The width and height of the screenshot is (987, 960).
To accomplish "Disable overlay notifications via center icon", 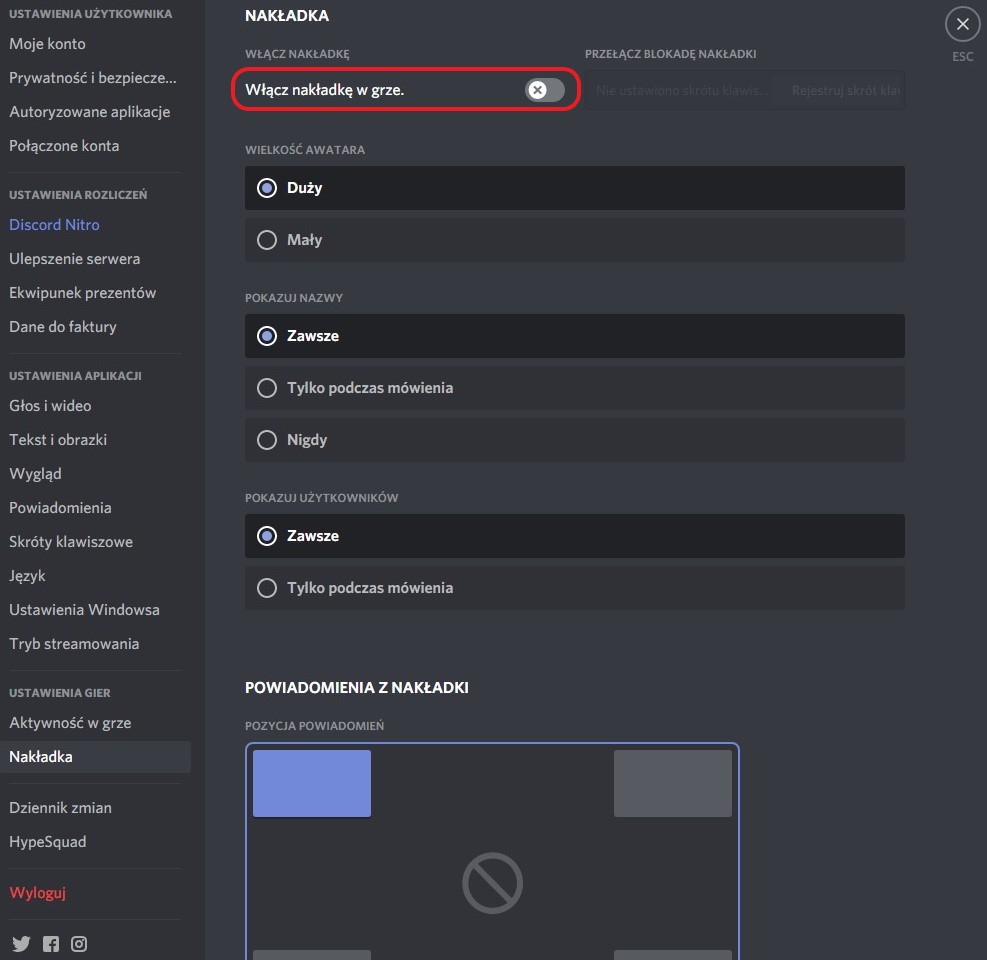I will pyautogui.click(x=492, y=883).
